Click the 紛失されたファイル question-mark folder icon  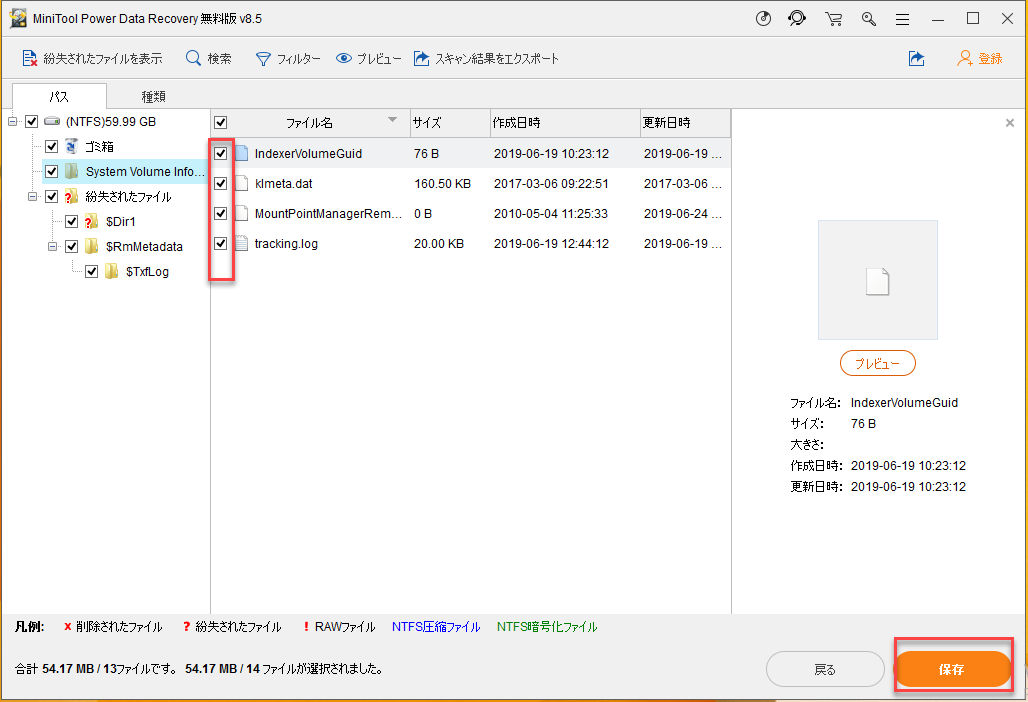pos(71,196)
